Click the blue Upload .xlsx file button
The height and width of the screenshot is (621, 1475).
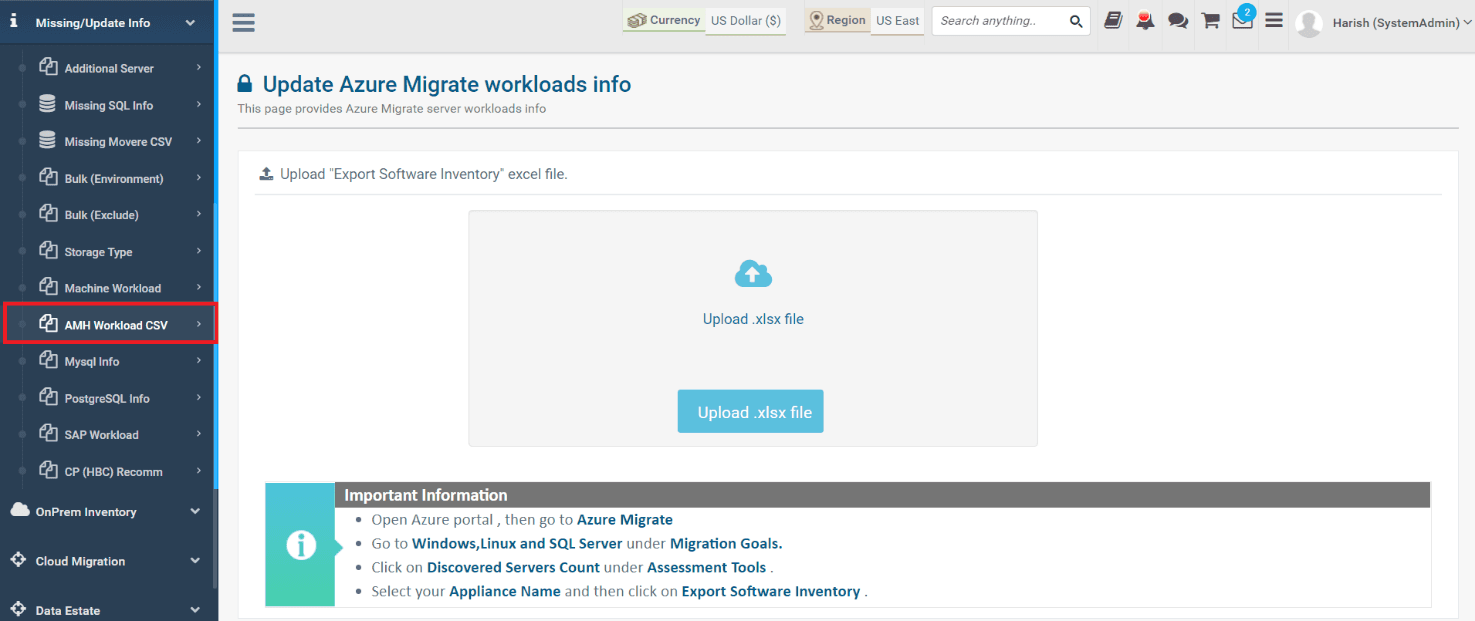tap(750, 411)
